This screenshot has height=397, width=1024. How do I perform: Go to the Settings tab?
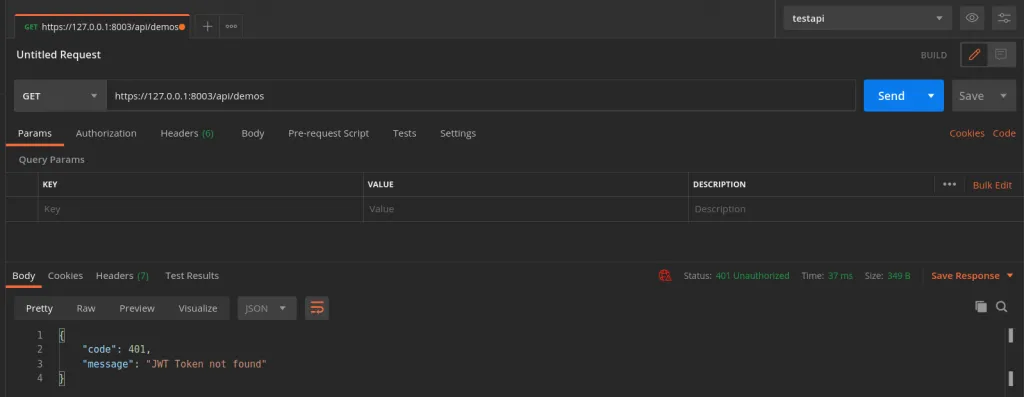point(458,133)
